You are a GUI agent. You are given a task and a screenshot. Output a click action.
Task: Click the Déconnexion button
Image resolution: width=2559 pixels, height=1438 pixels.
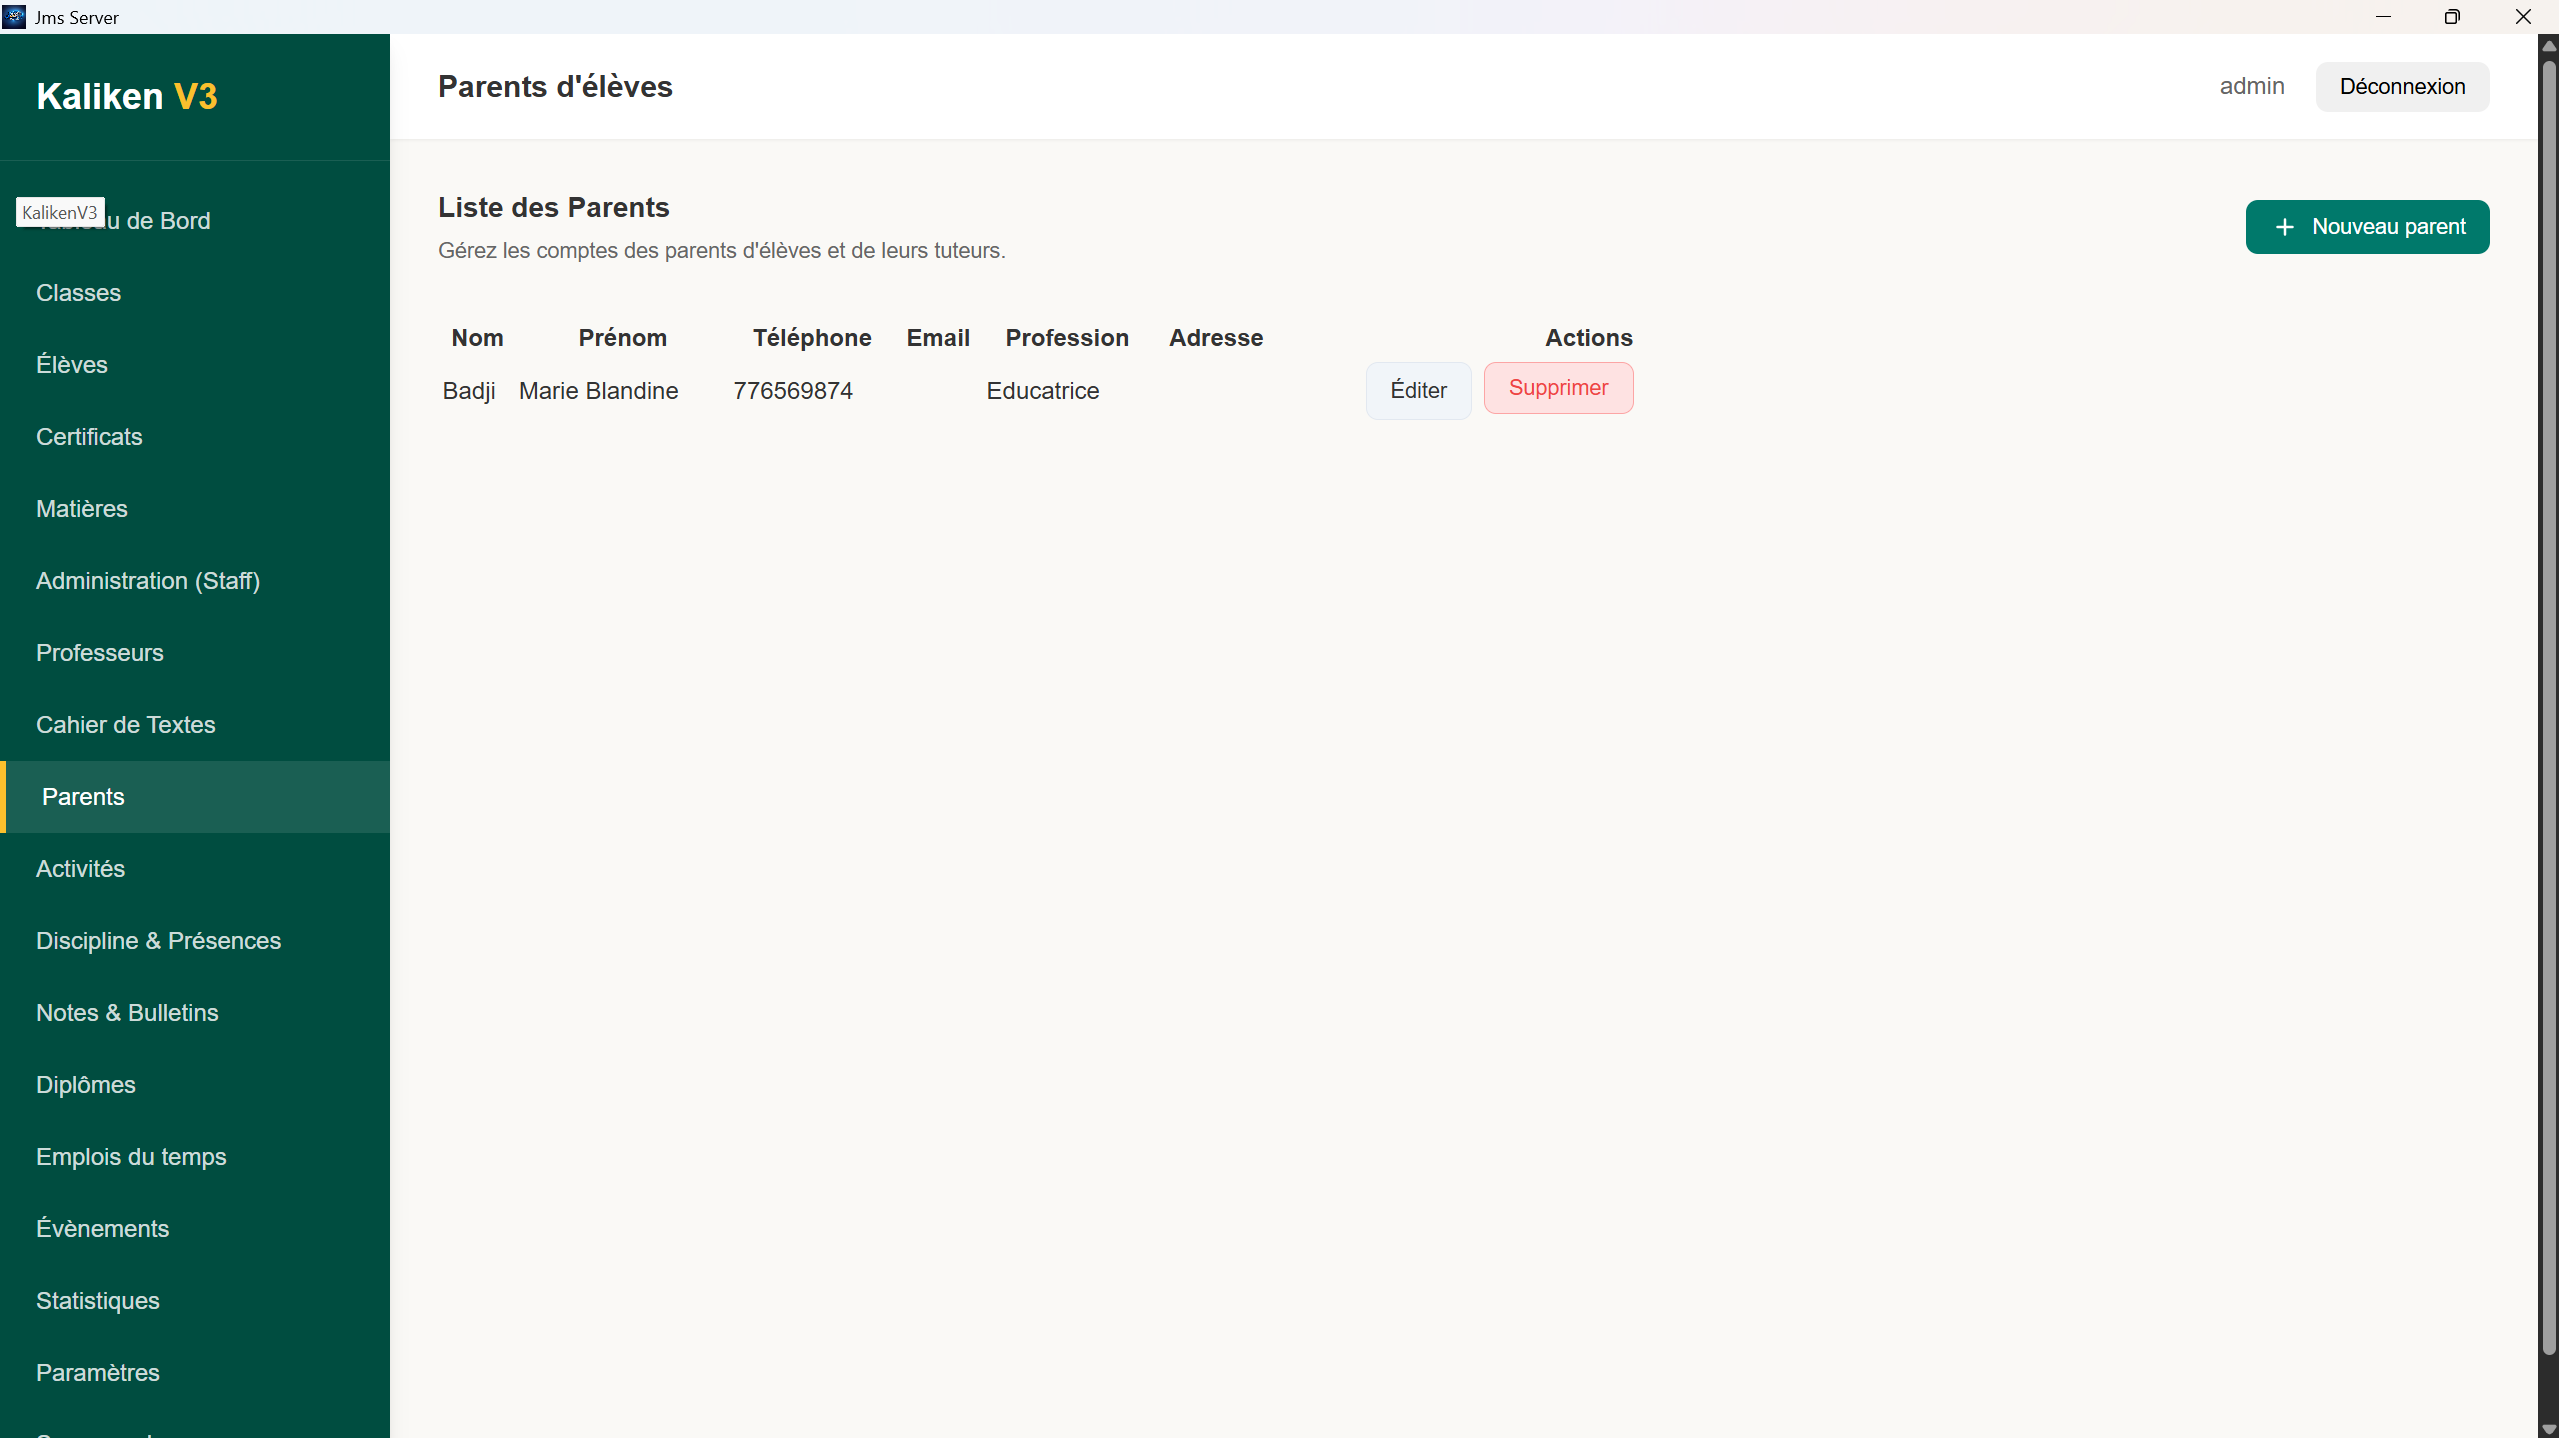(x=2402, y=86)
